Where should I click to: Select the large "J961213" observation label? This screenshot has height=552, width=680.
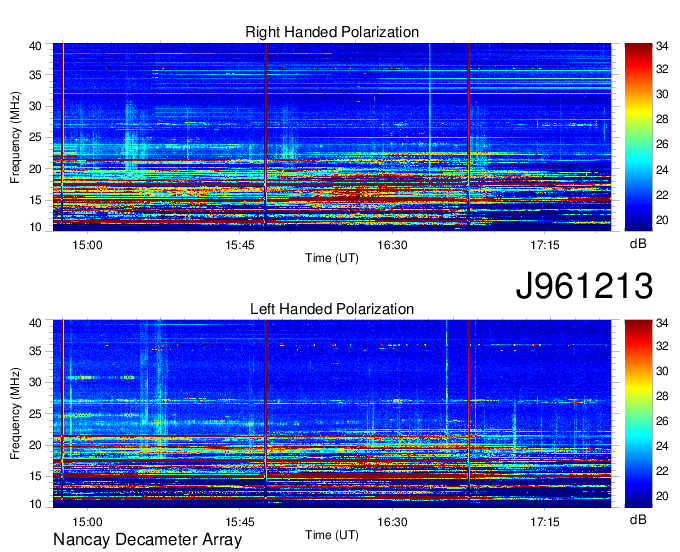pyautogui.click(x=584, y=285)
